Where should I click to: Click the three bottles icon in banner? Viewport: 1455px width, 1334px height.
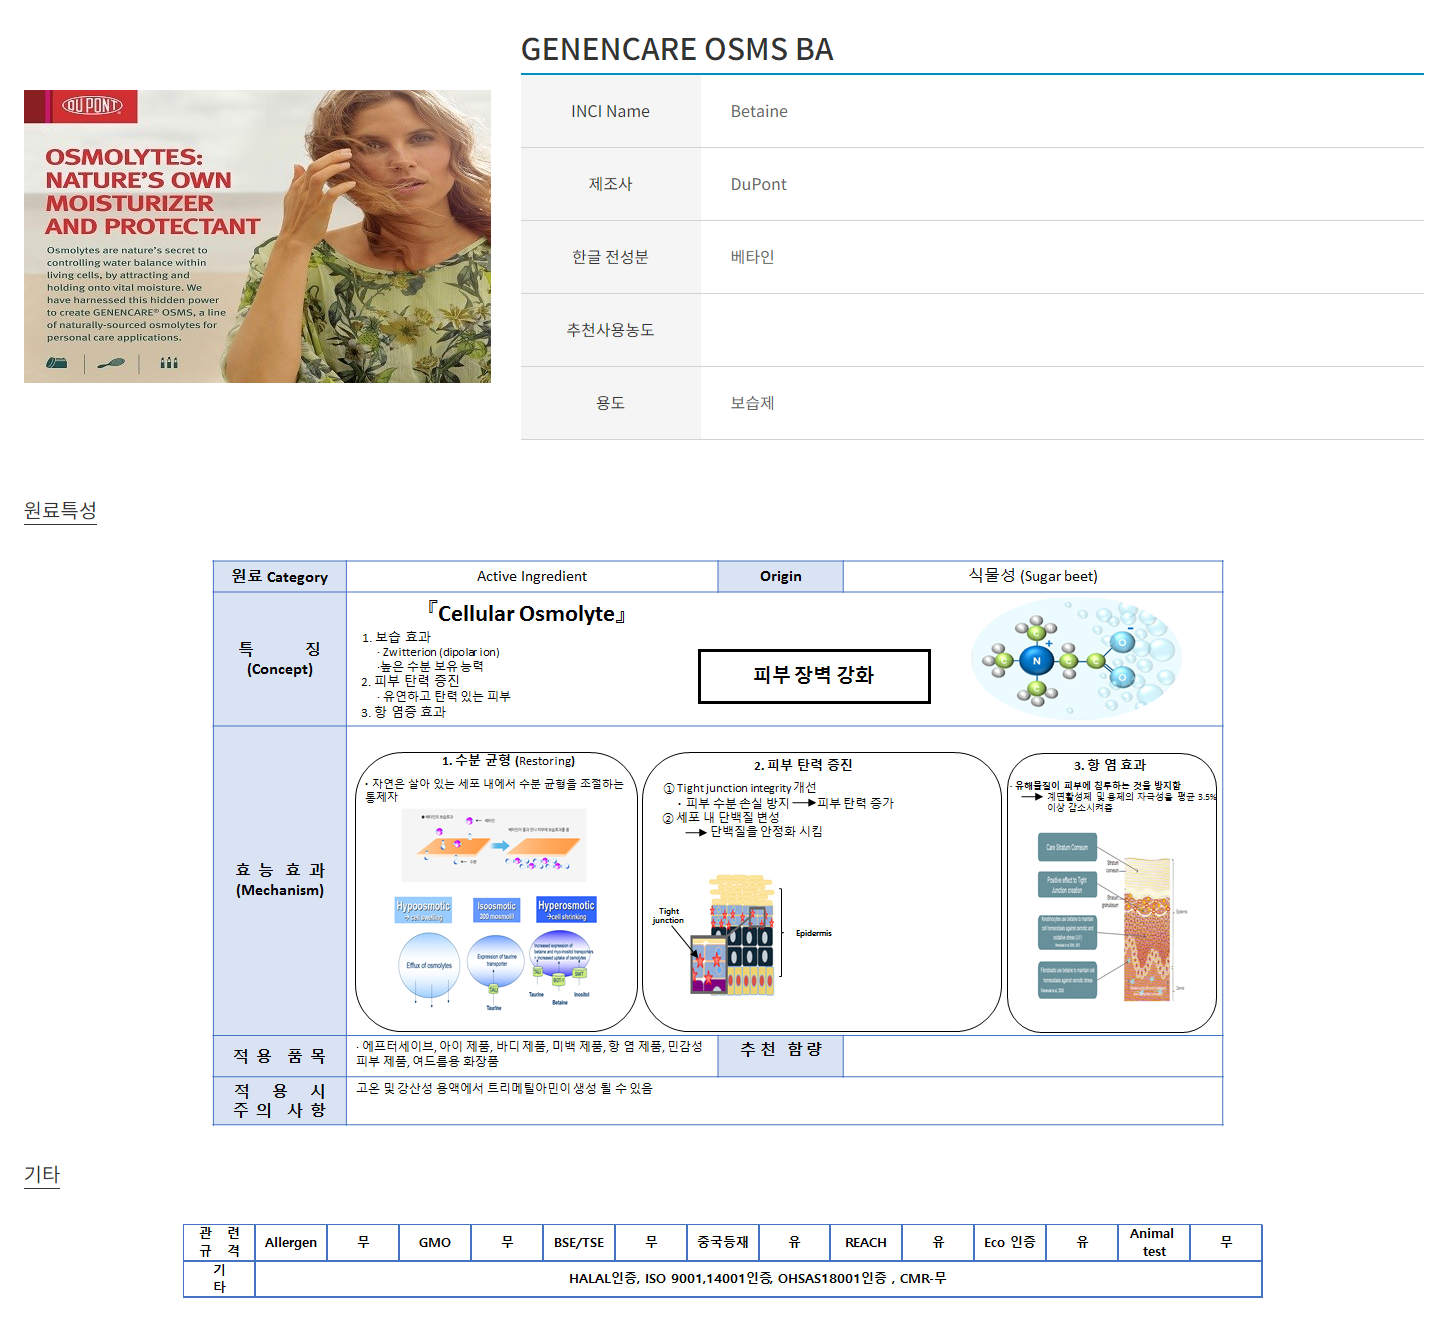coord(169,363)
